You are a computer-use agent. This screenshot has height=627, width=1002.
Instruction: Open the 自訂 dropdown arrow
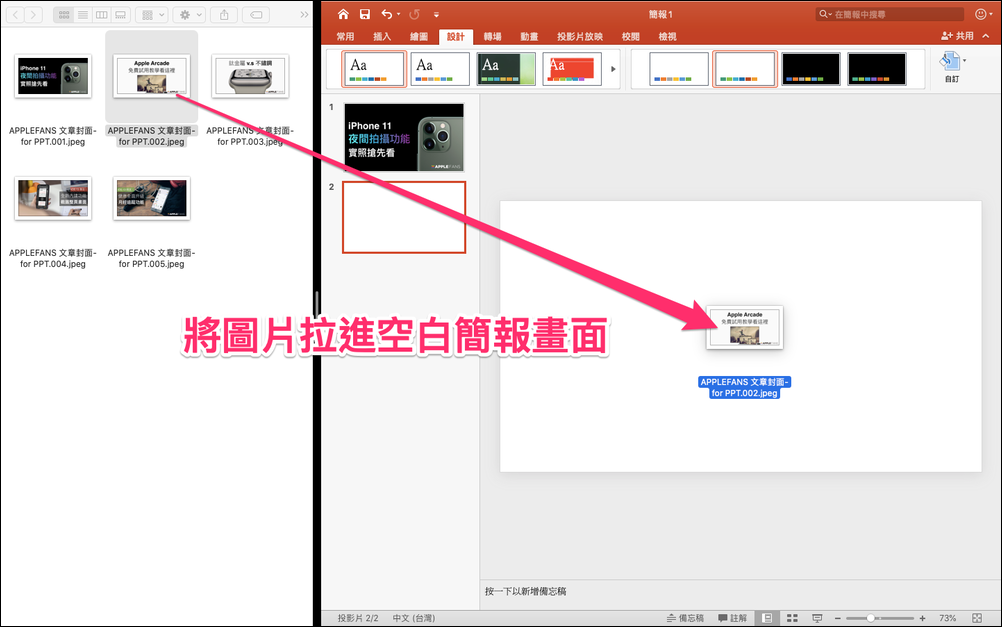(964, 61)
